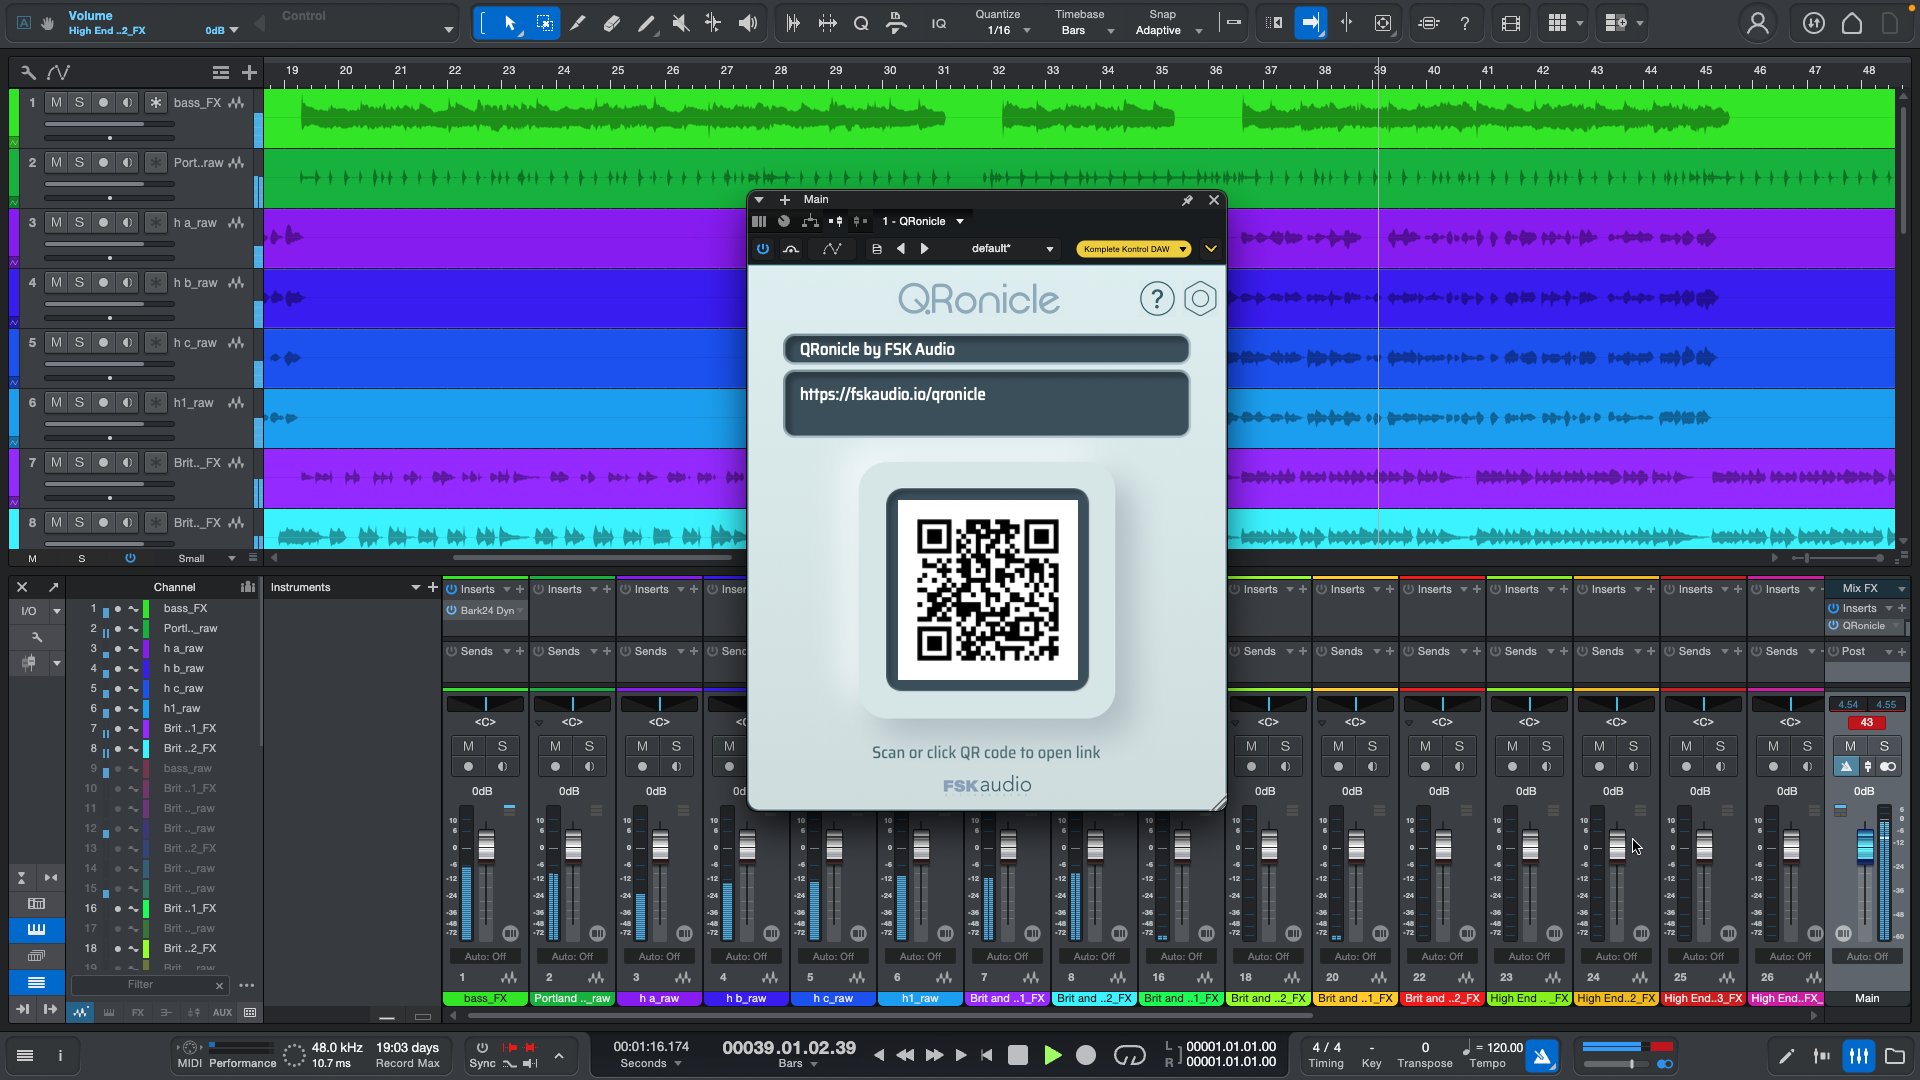Open the QRonicle help question mark
This screenshot has height=1080, width=1920.
coord(1157,299)
